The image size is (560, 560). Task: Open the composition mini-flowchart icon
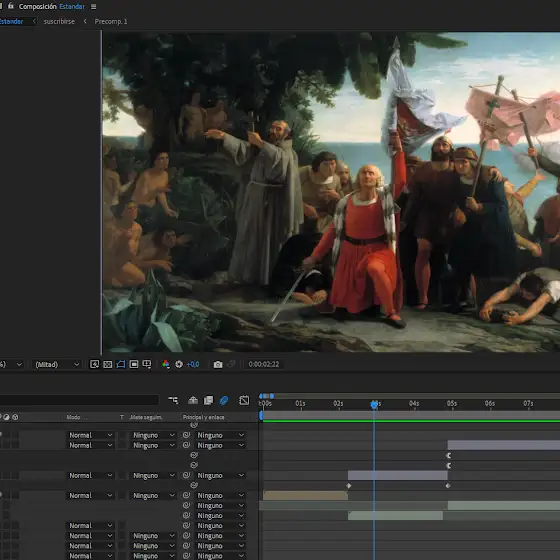click(x=173, y=400)
